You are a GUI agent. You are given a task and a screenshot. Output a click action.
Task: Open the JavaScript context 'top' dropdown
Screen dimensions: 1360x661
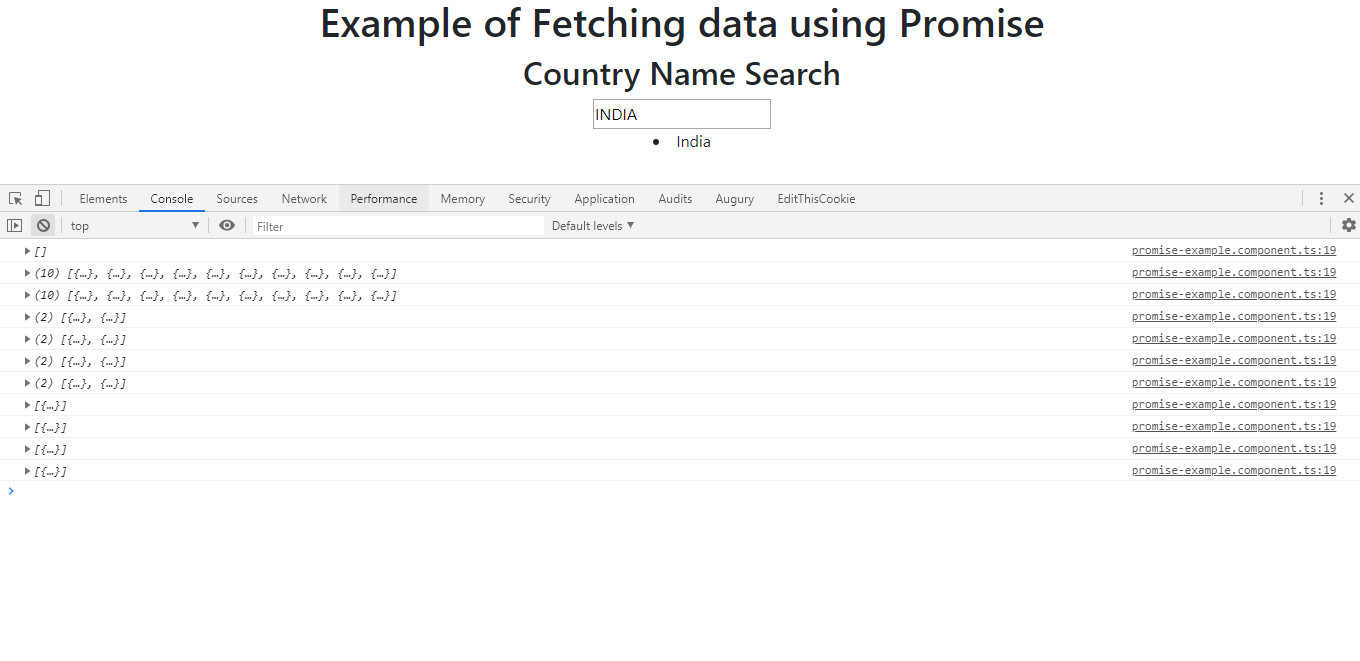coord(135,226)
